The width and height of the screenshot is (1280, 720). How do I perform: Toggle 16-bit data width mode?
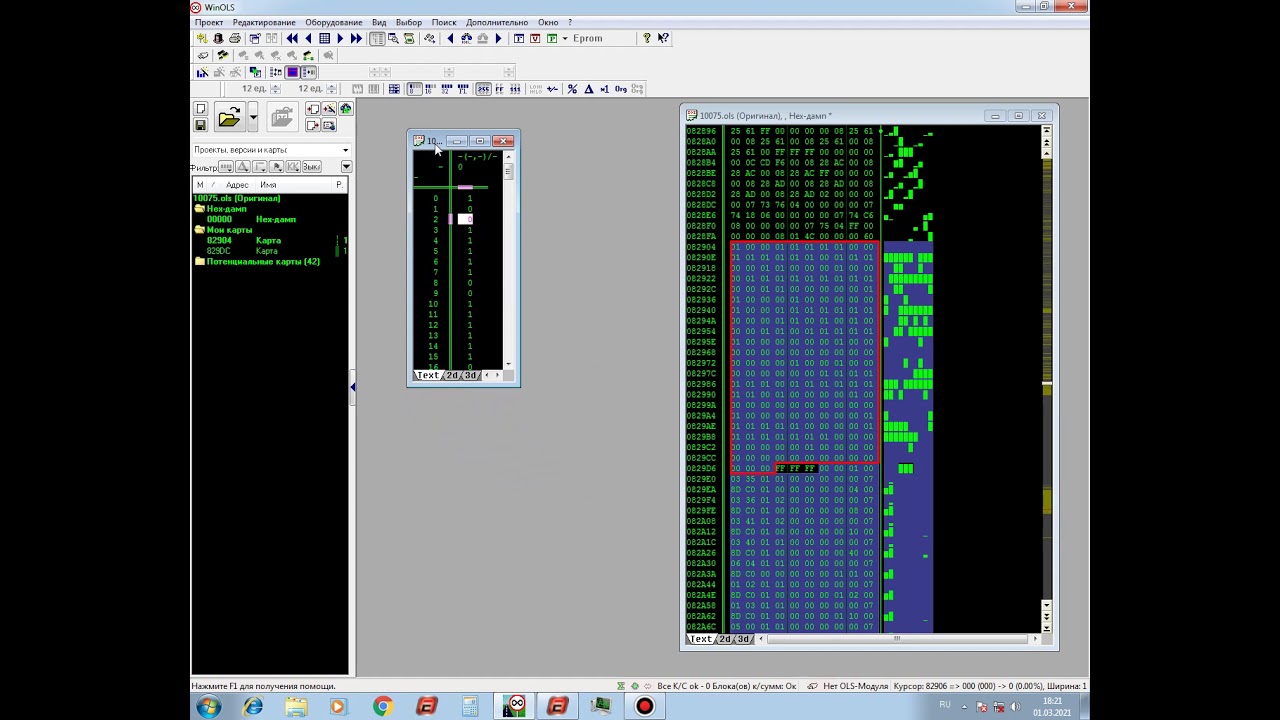(430, 89)
